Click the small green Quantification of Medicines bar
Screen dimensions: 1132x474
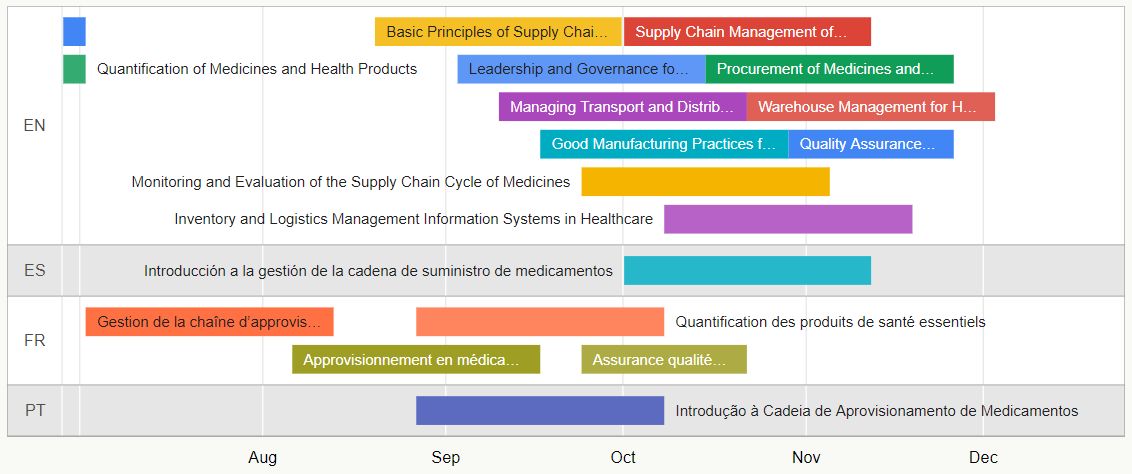74,69
